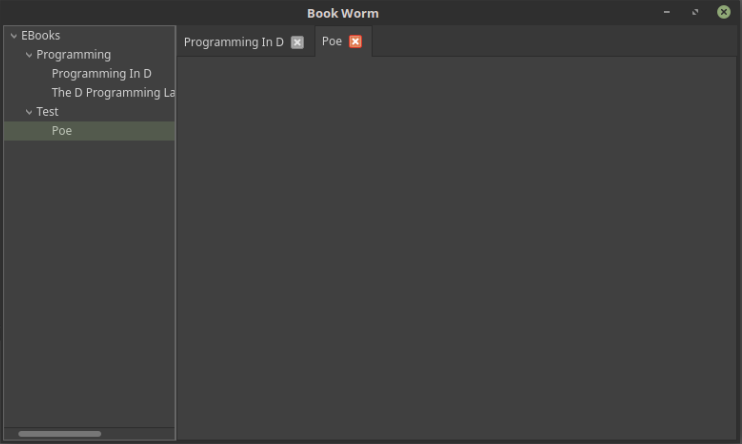The image size is (742, 444).
Task: Click the highlighted Poe tree entry
Action: click(62, 131)
